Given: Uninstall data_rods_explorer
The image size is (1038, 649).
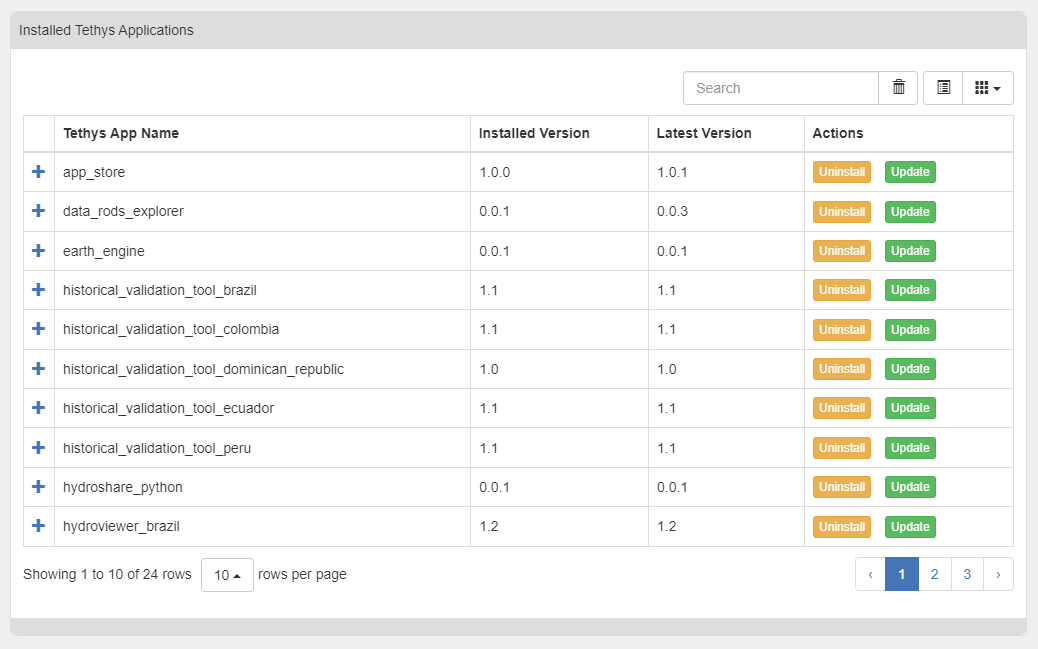Looking at the screenshot, I should [x=841, y=211].
